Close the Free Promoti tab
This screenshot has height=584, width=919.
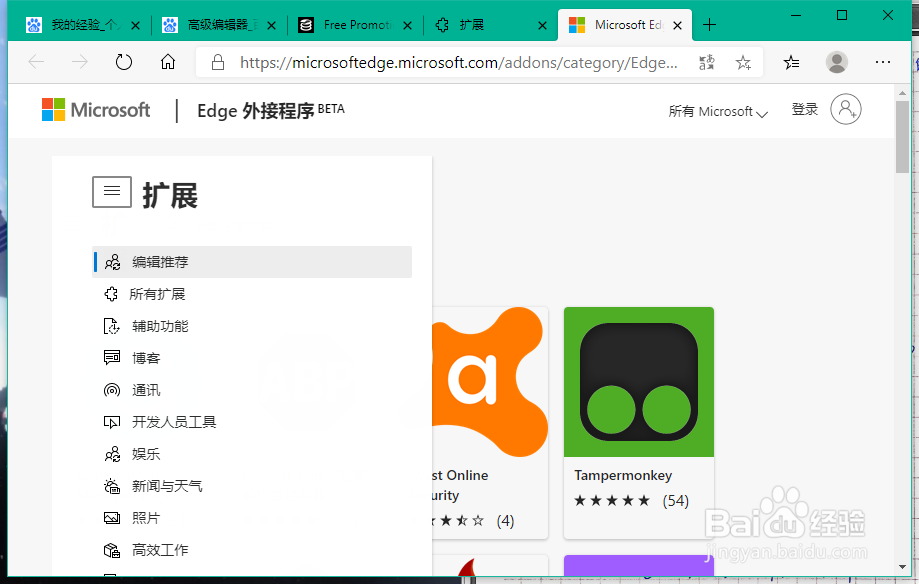(407, 25)
